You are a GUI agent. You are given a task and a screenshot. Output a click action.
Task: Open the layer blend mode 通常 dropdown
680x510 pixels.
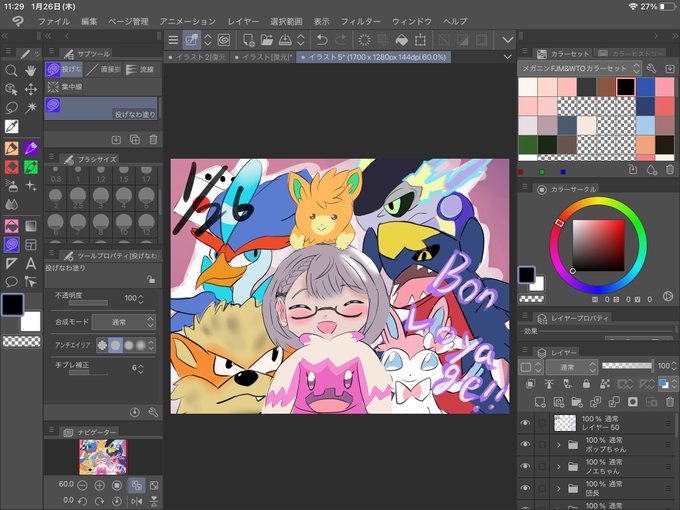point(572,367)
